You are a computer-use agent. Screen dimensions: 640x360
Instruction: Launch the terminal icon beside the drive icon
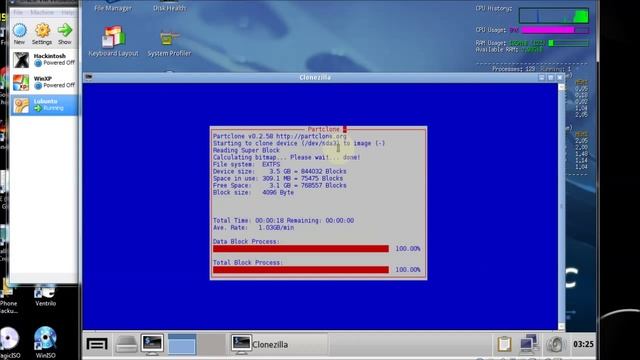152,344
